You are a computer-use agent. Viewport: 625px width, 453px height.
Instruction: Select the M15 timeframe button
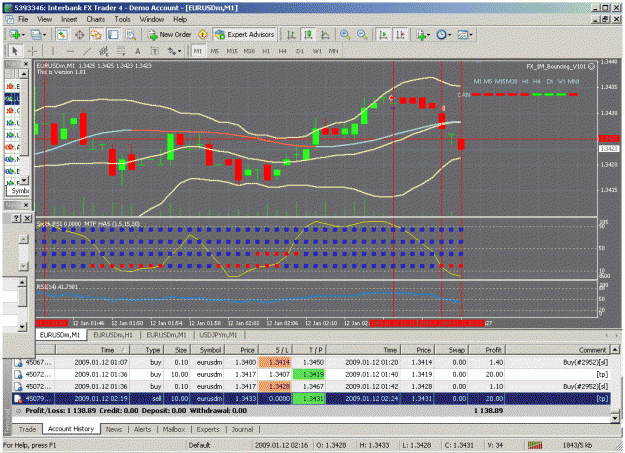pos(232,51)
